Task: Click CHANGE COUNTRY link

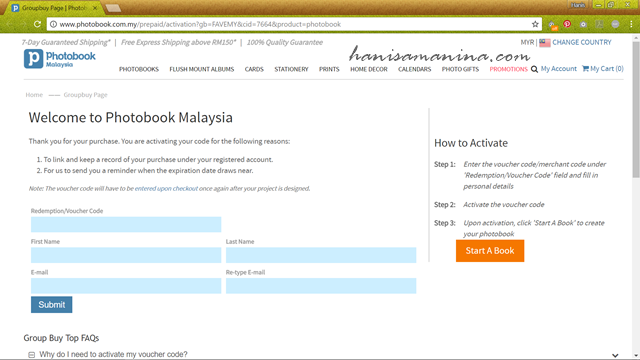Action: click(x=582, y=42)
